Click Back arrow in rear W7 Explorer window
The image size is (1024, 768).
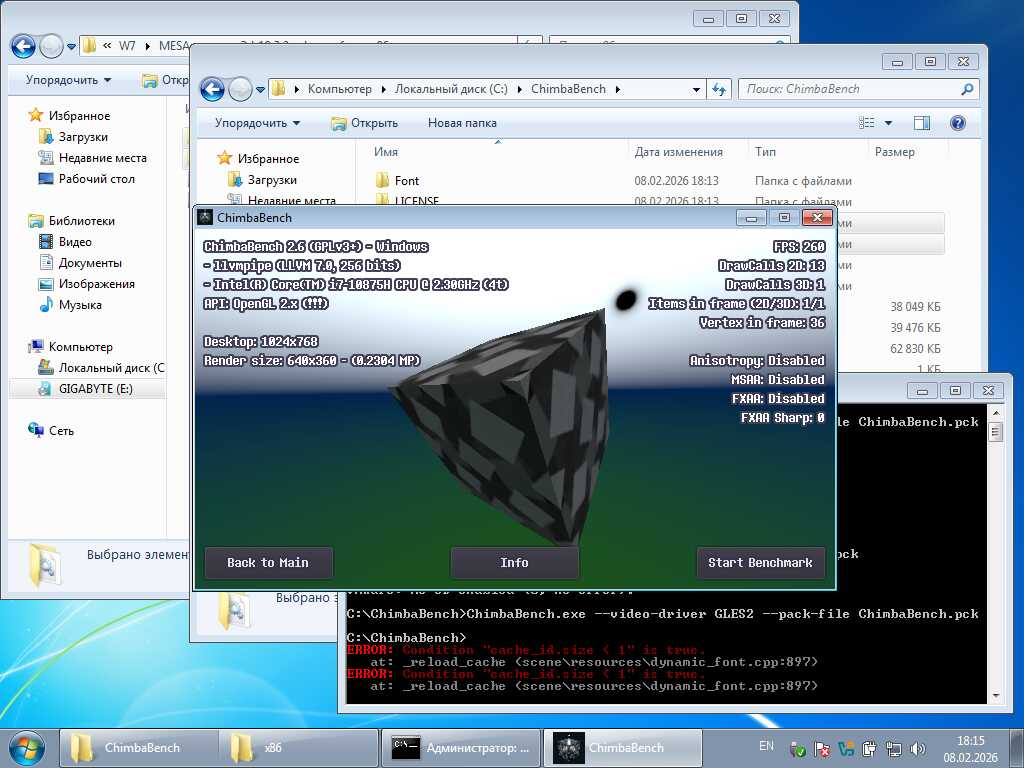coord(23,46)
